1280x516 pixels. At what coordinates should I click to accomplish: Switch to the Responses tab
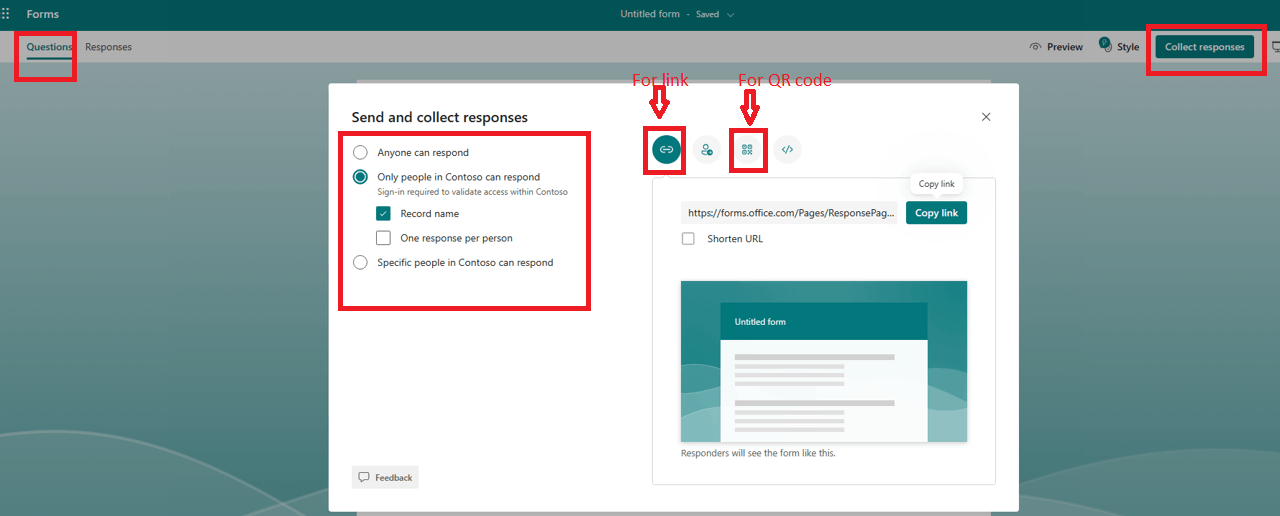click(x=108, y=47)
